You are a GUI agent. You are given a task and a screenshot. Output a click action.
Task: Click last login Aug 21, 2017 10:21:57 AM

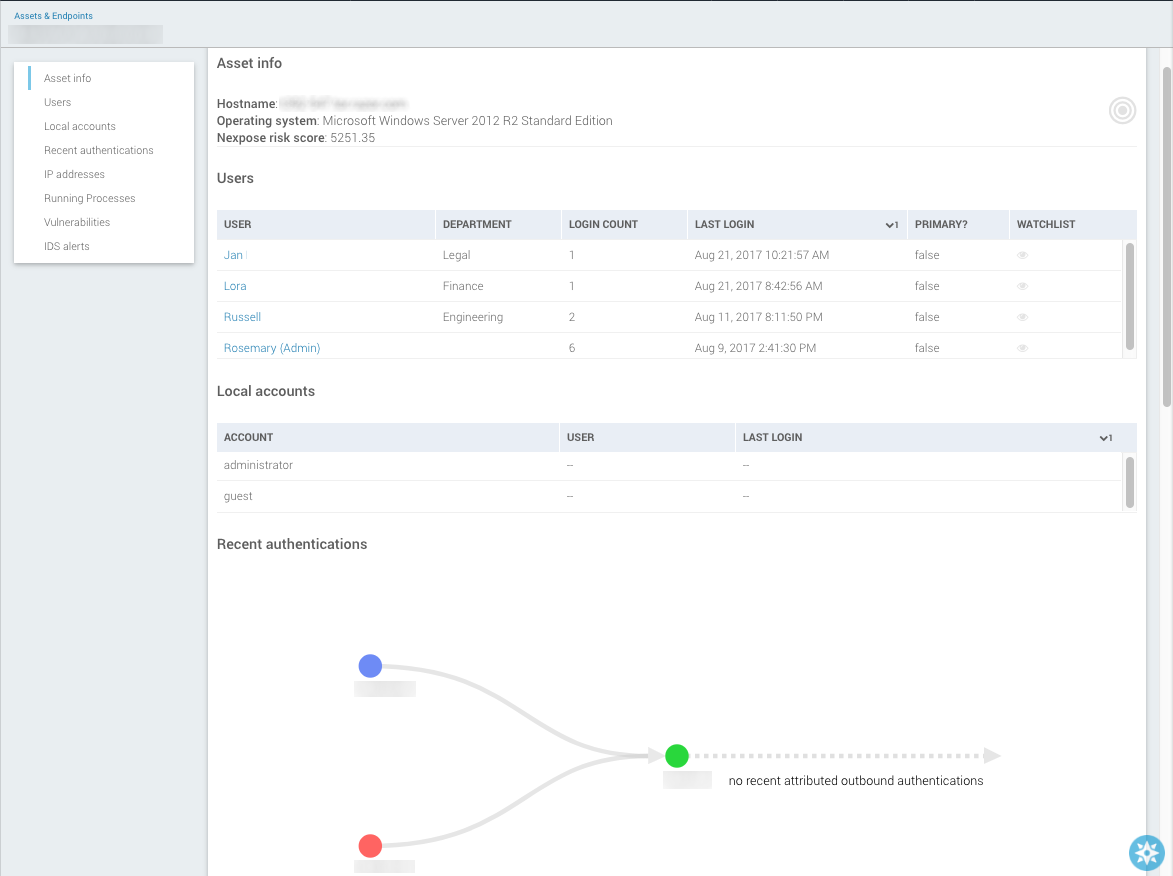[x=762, y=255]
